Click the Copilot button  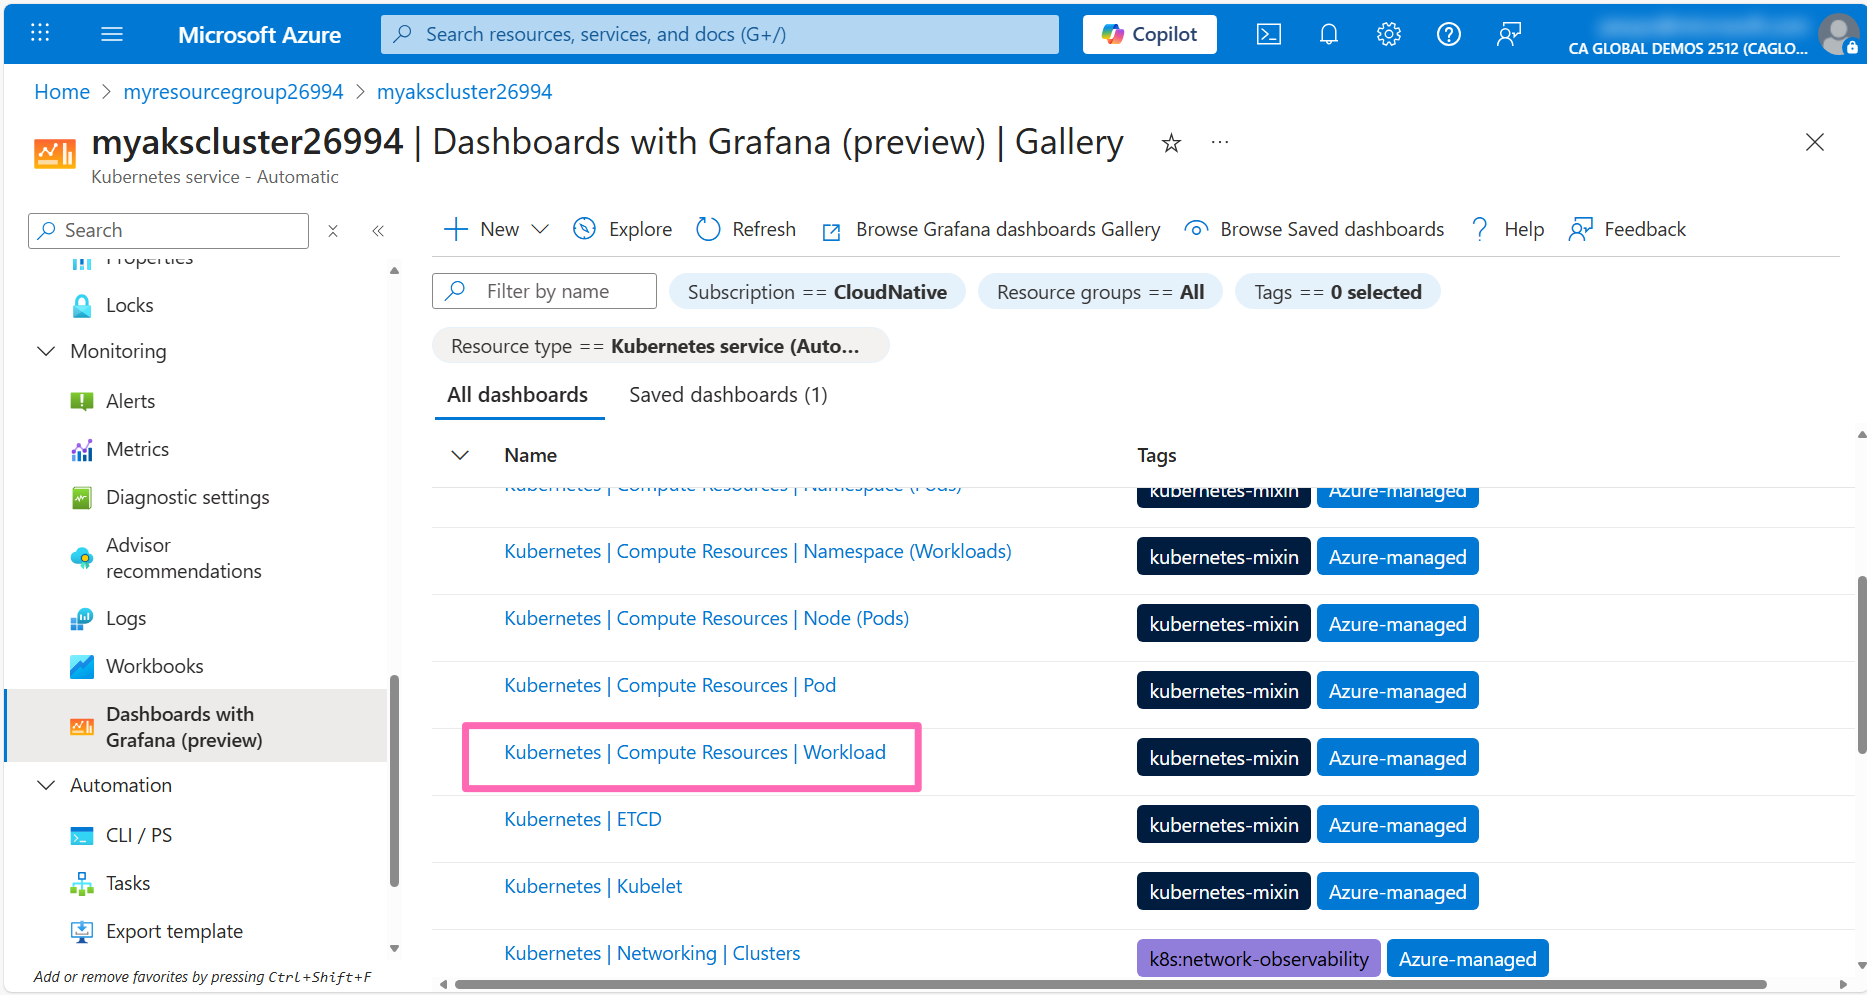click(x=1149, y=34)
